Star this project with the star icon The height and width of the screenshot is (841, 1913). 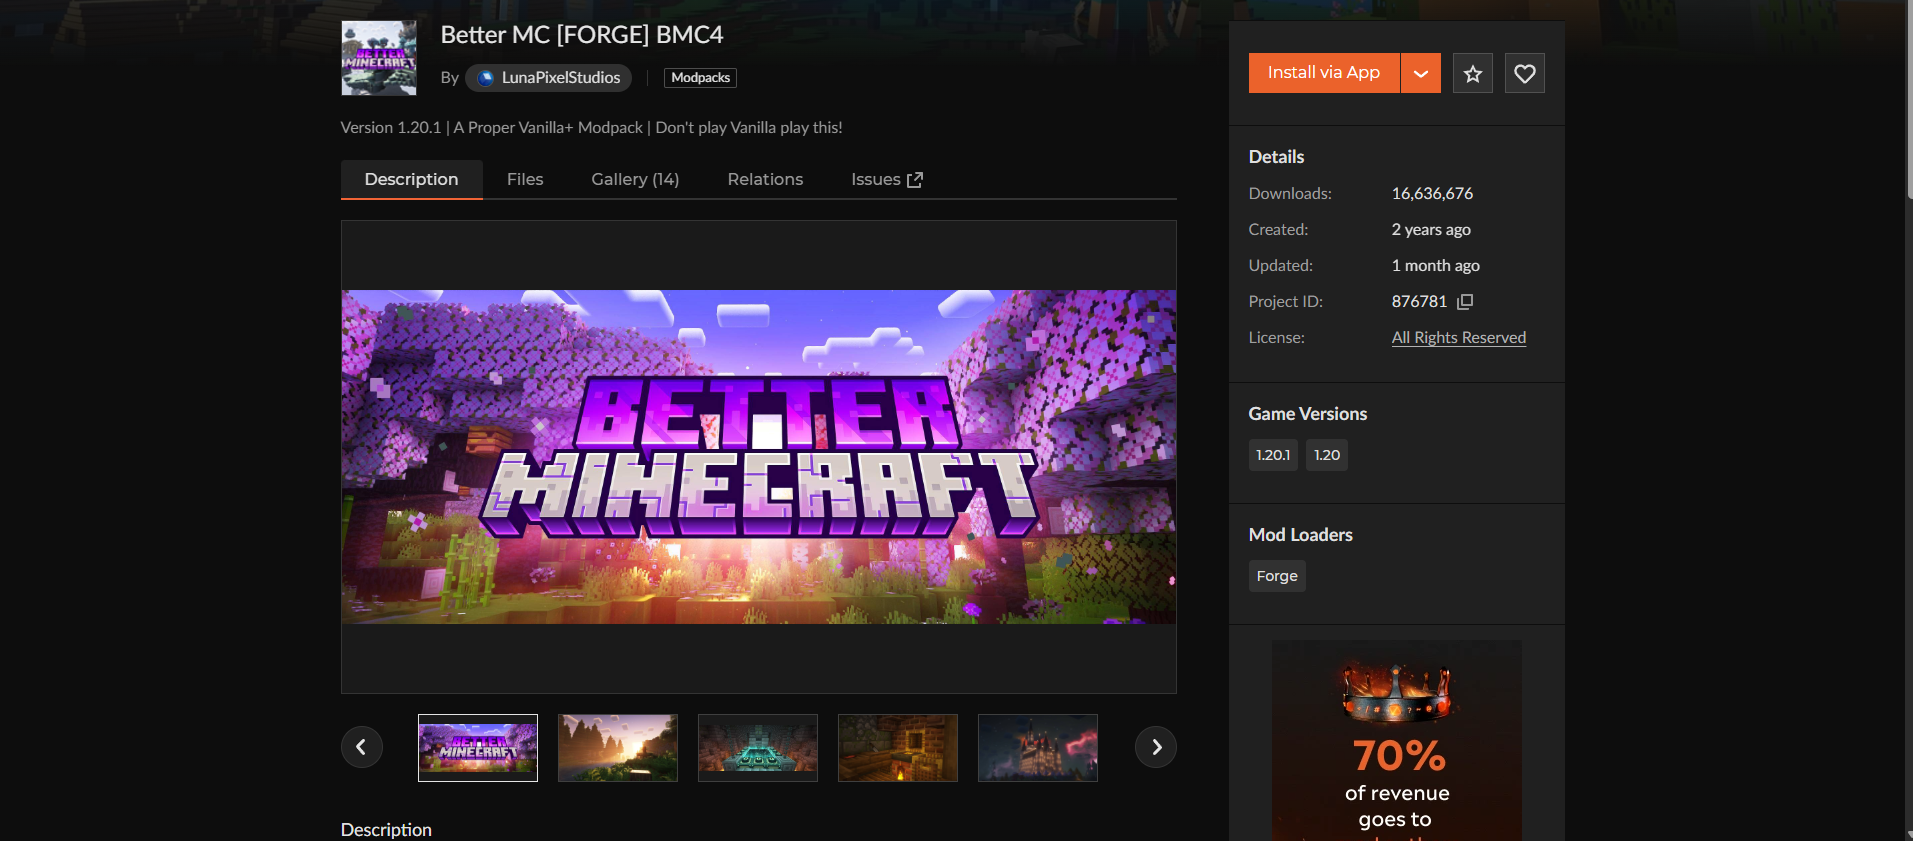tap(1473, 73)
